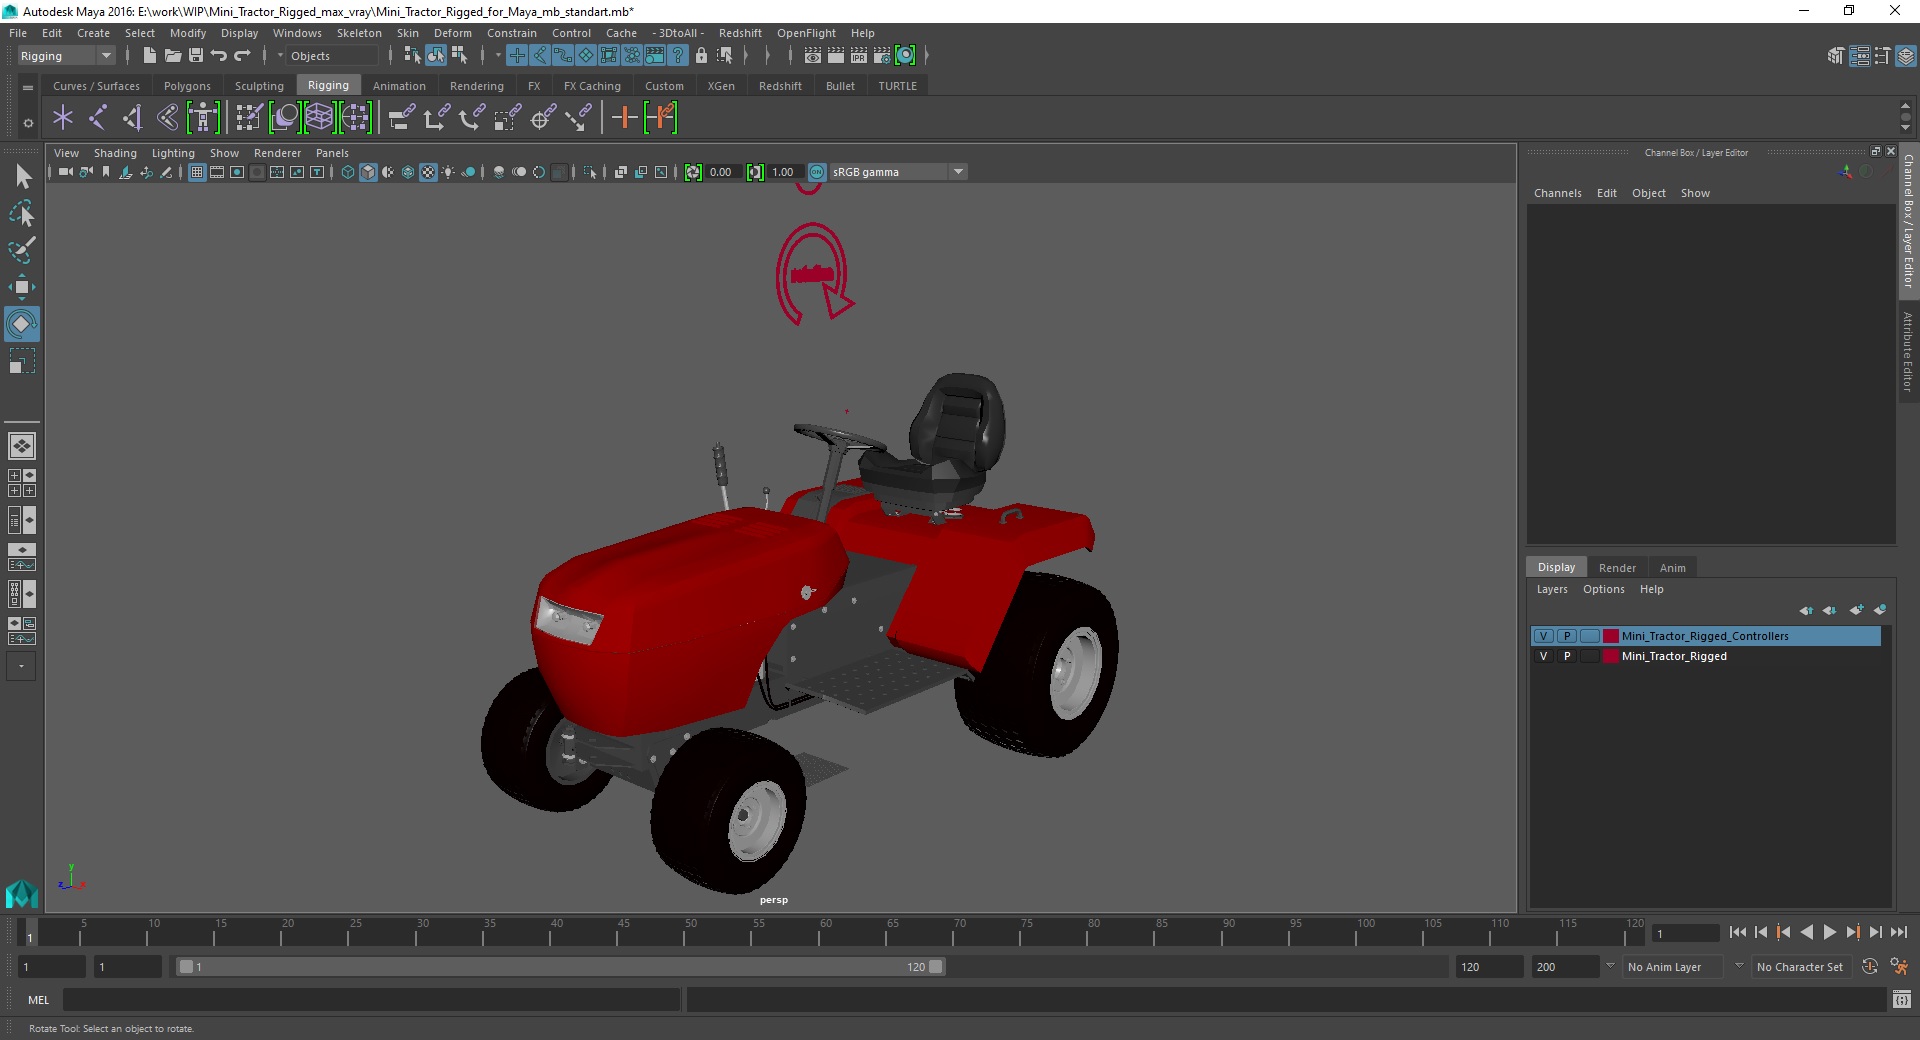
Task: Click the time range slider bar
Action: [x=560, y=967]
